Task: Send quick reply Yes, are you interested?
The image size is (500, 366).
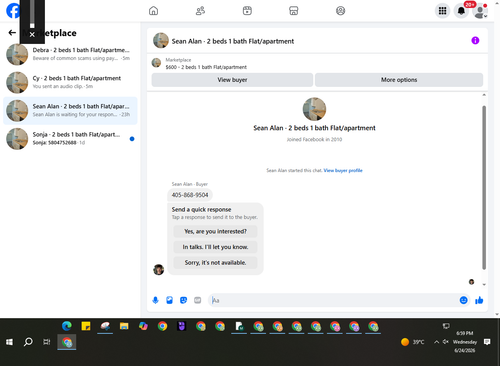Action: [x=215, y=231]
